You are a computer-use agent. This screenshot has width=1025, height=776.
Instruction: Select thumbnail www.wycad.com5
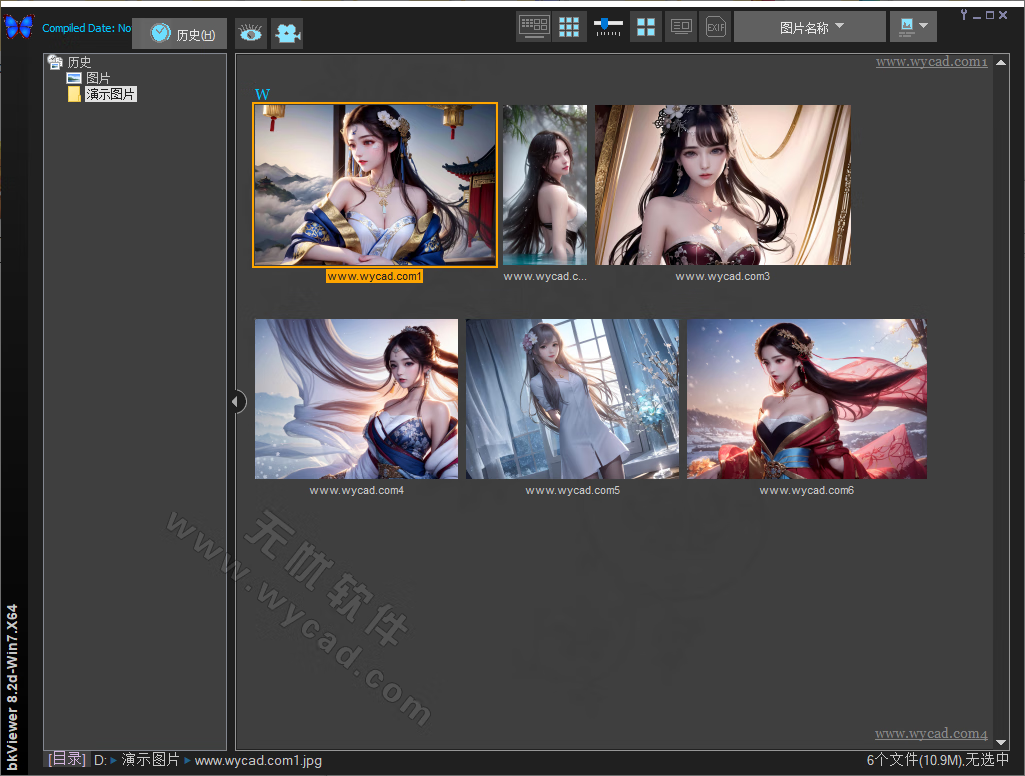tap(572, 398)
